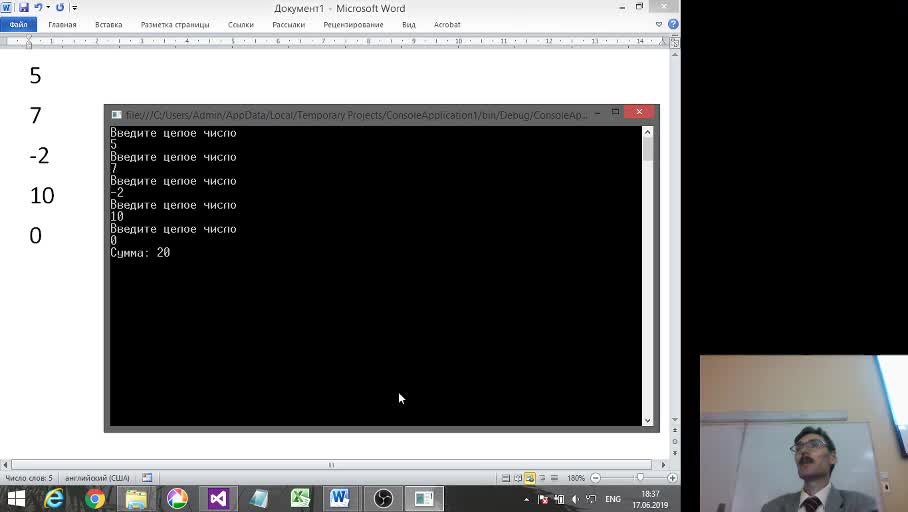The height and width of the screenshot is (512, 908).
Task: Open File Explorer from taskbar
Action: 136,499
